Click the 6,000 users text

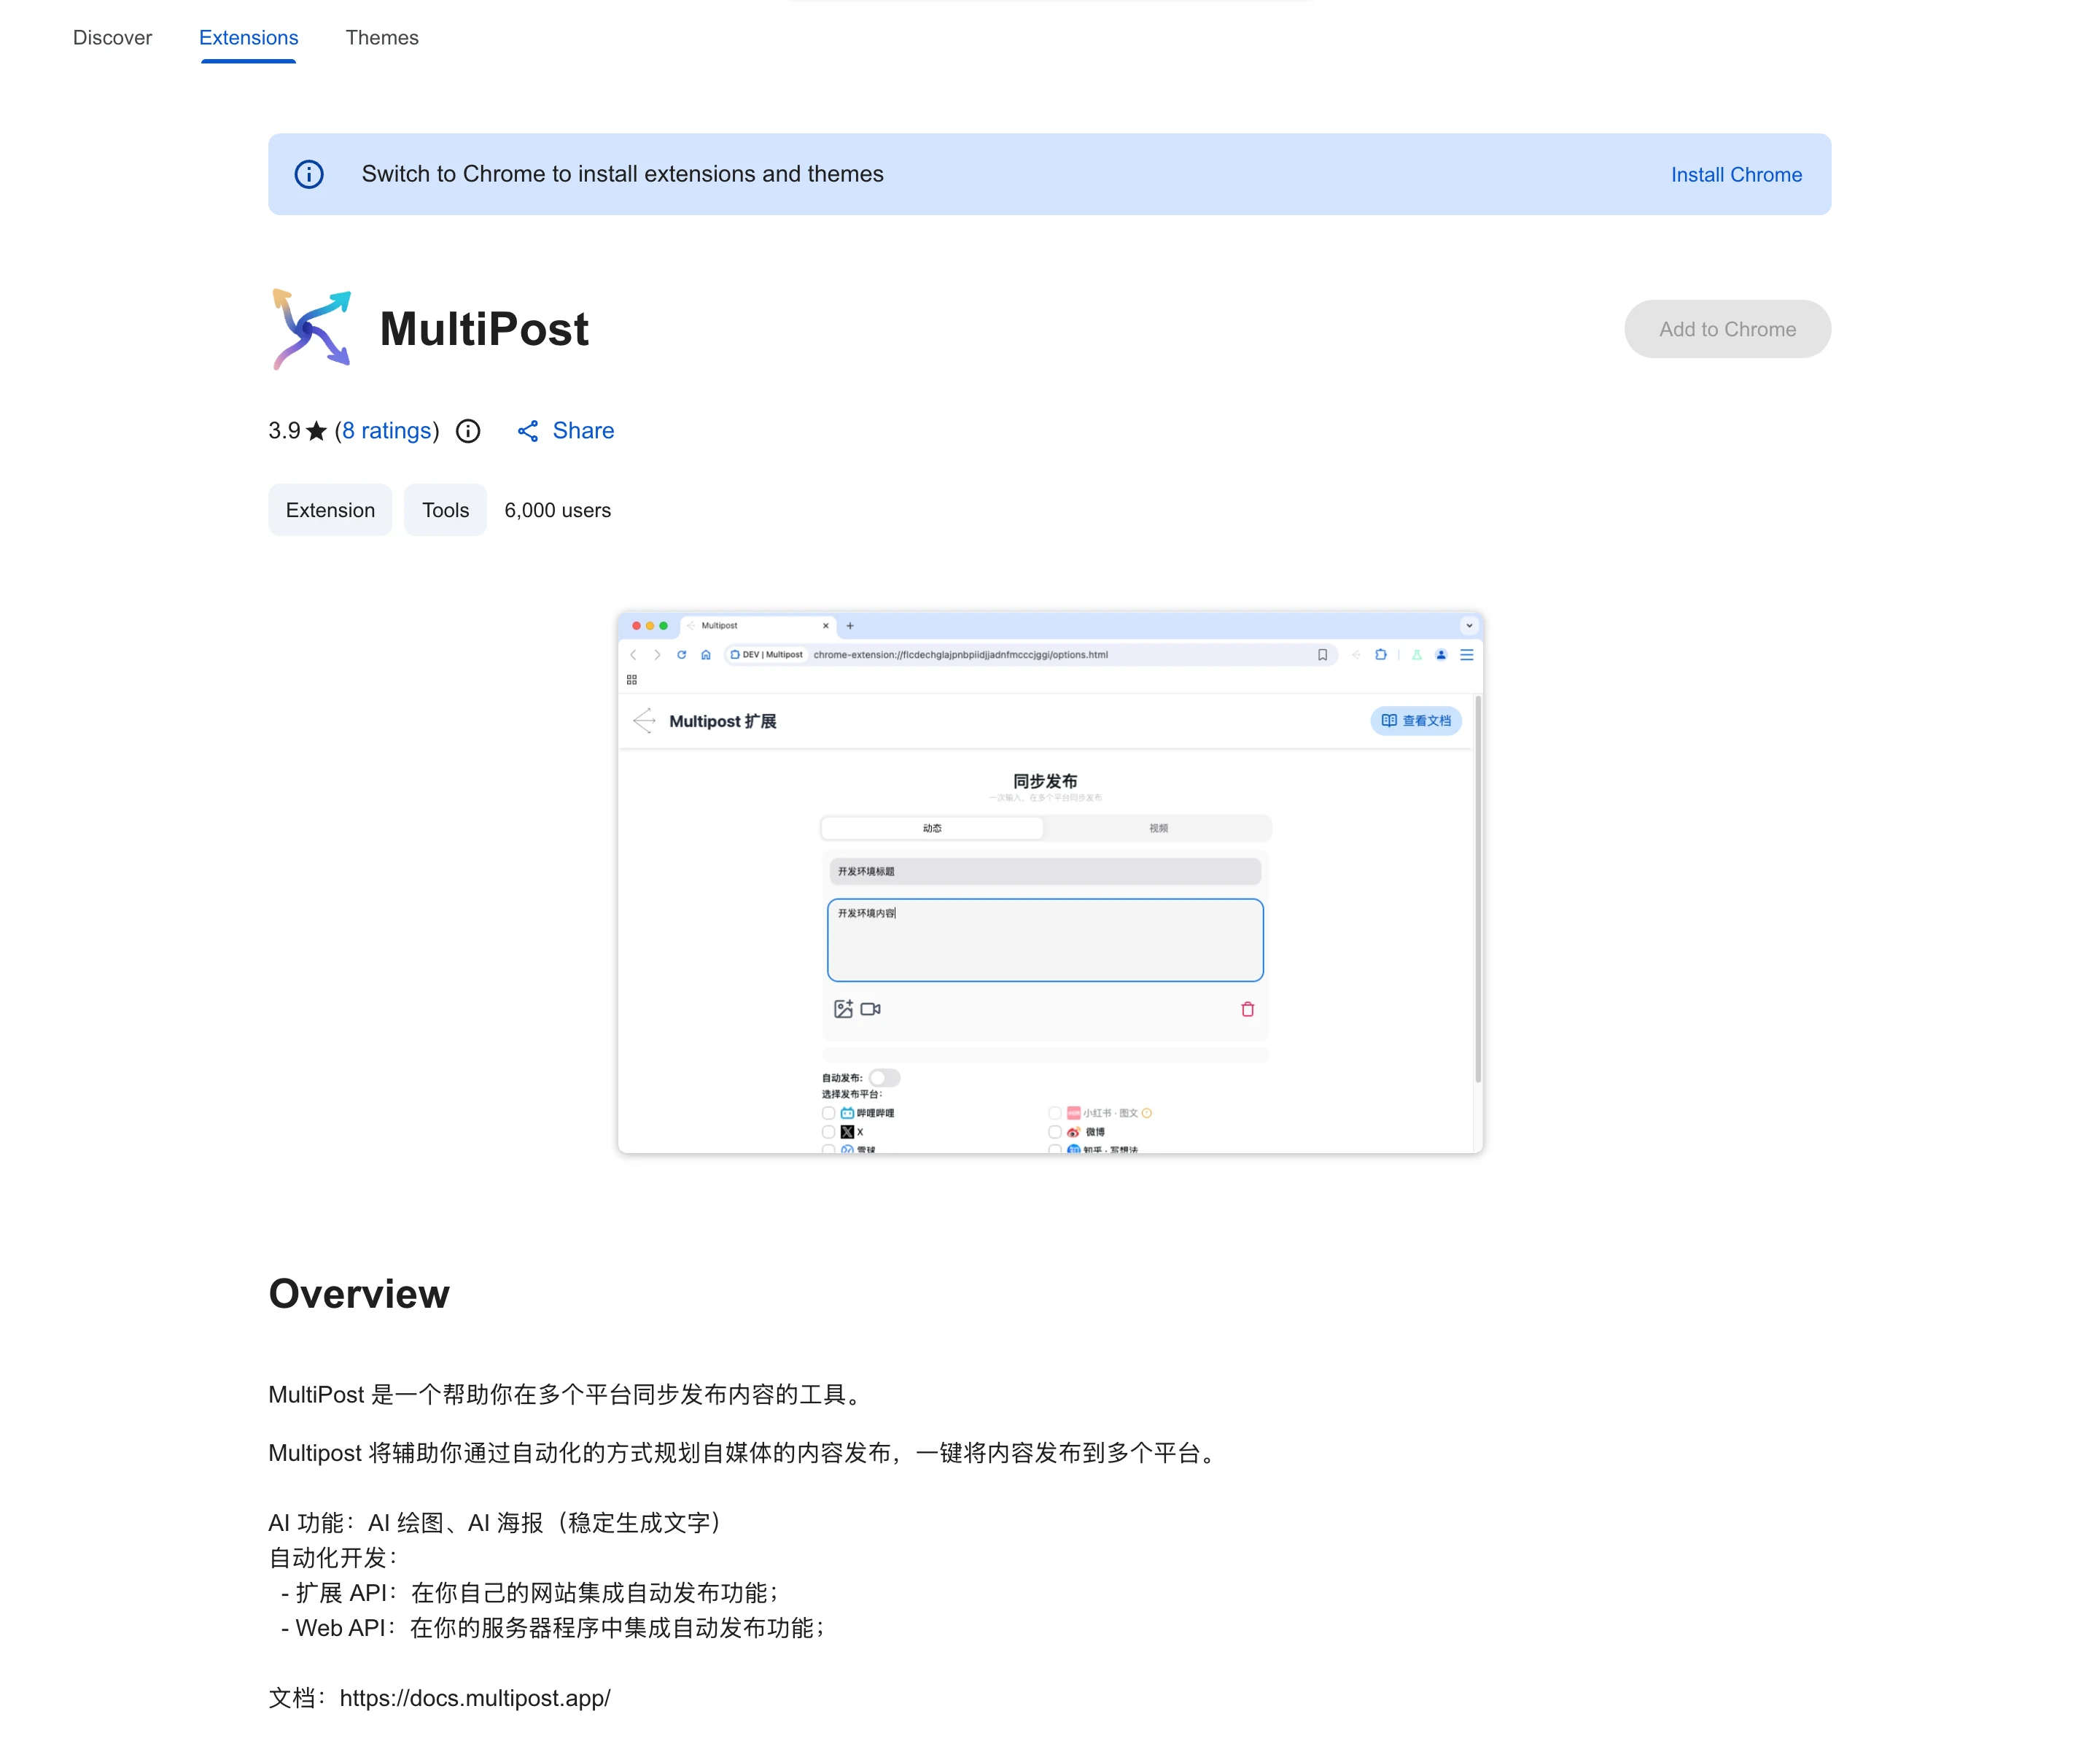pyautogui.click(x=557, y=510)
